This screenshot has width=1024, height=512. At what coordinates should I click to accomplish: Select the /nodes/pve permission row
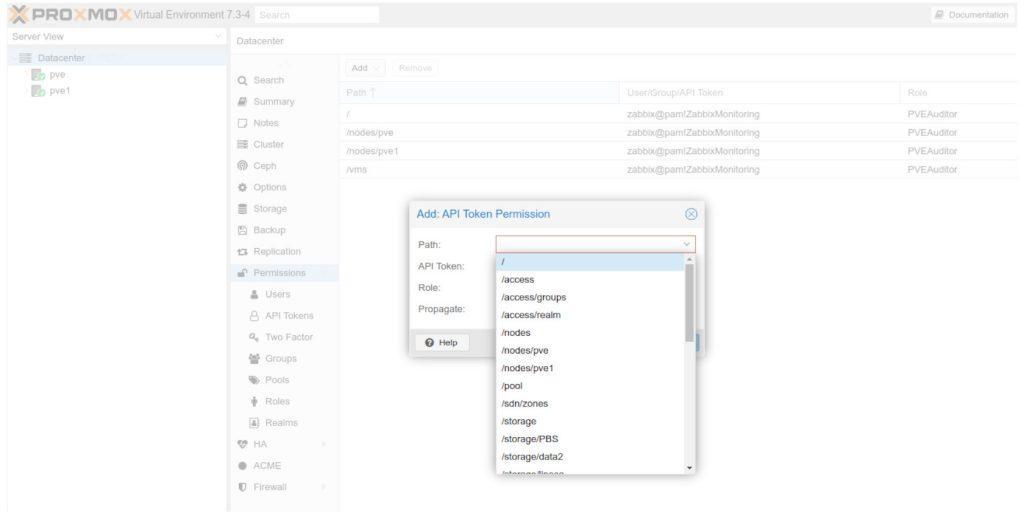pyautogui.click(x=679, y=133)
